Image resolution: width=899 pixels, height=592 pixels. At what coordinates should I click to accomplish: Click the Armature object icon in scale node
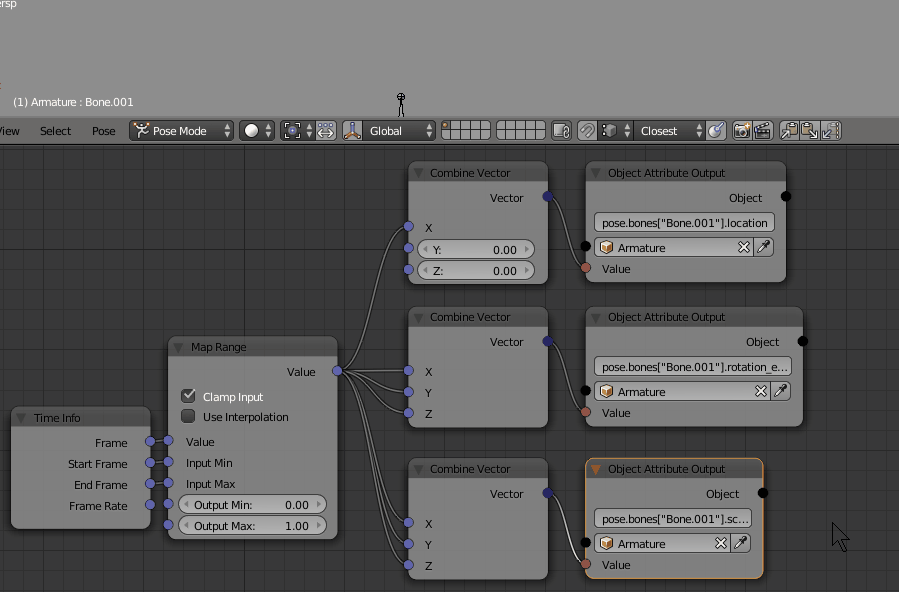click(607, 543)
